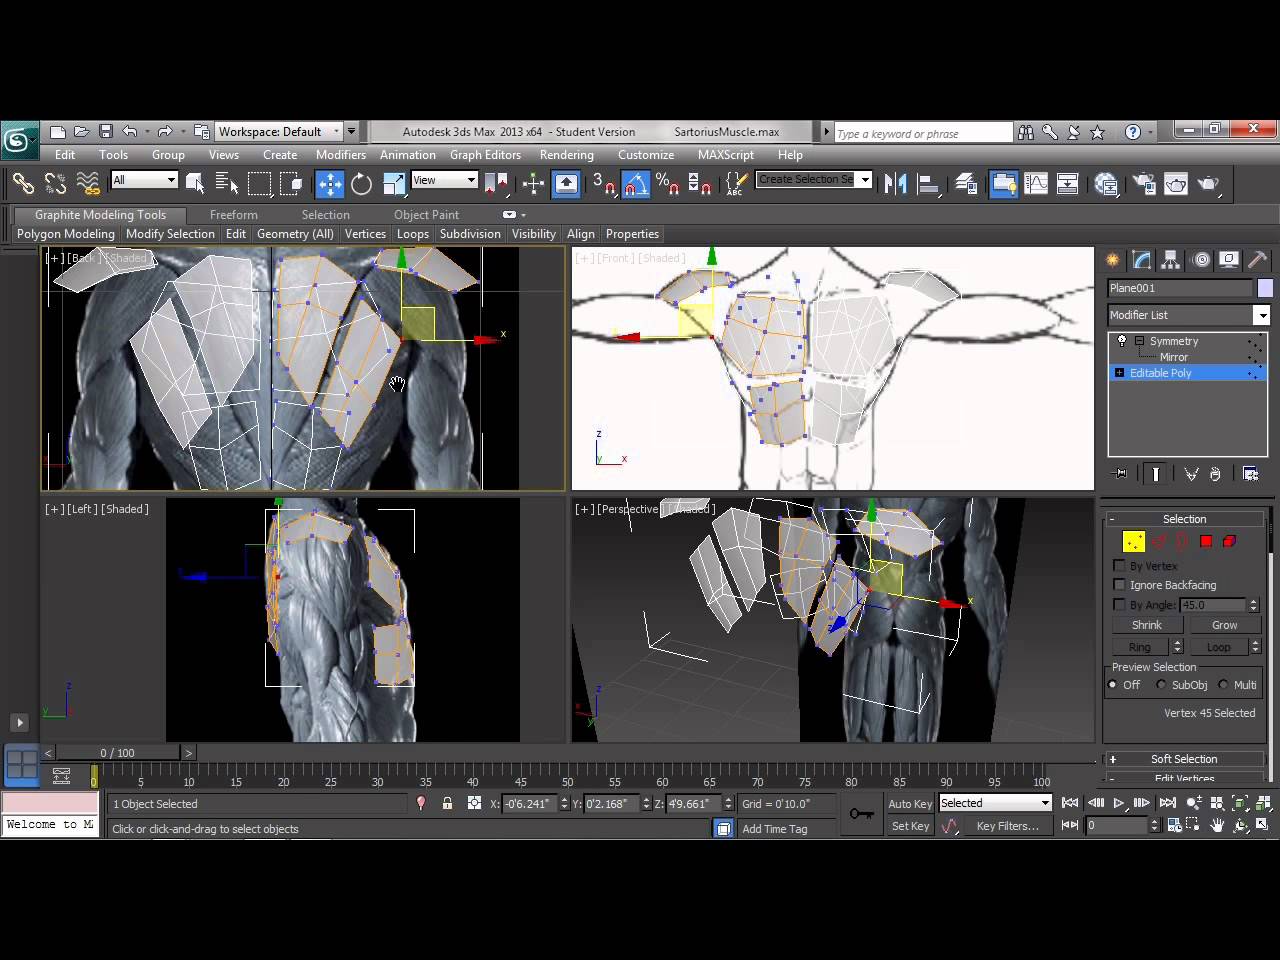The height and width of the screenshot is (960, 1280).
Task: Open the Modifier List dropdown
Action: pos(1261,315)
